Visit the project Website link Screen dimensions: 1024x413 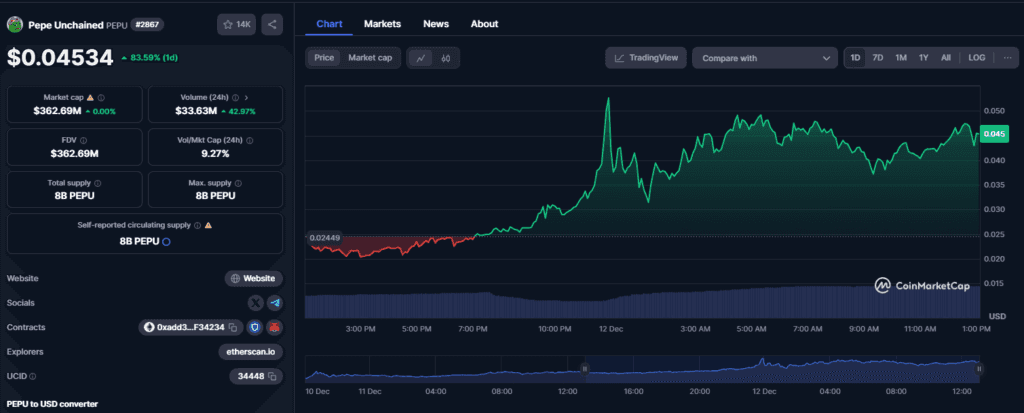click(x=254, y=278)
